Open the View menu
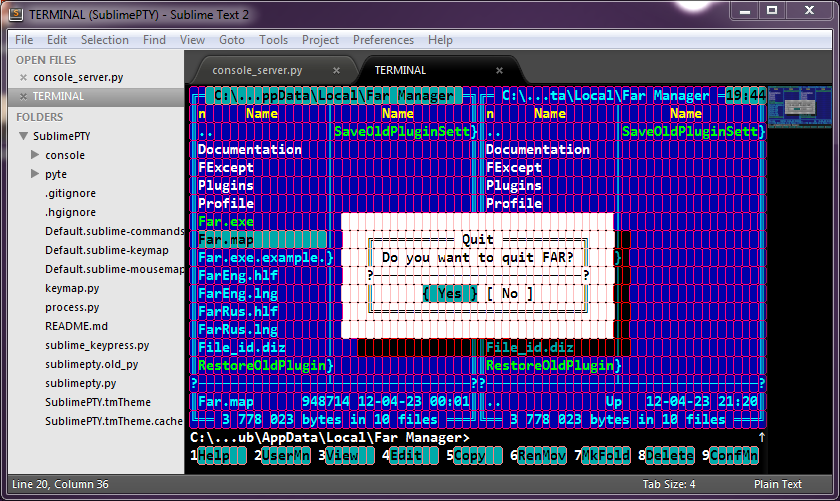Image resolution: width=840 pixels, height=501 pixels. 192,40
